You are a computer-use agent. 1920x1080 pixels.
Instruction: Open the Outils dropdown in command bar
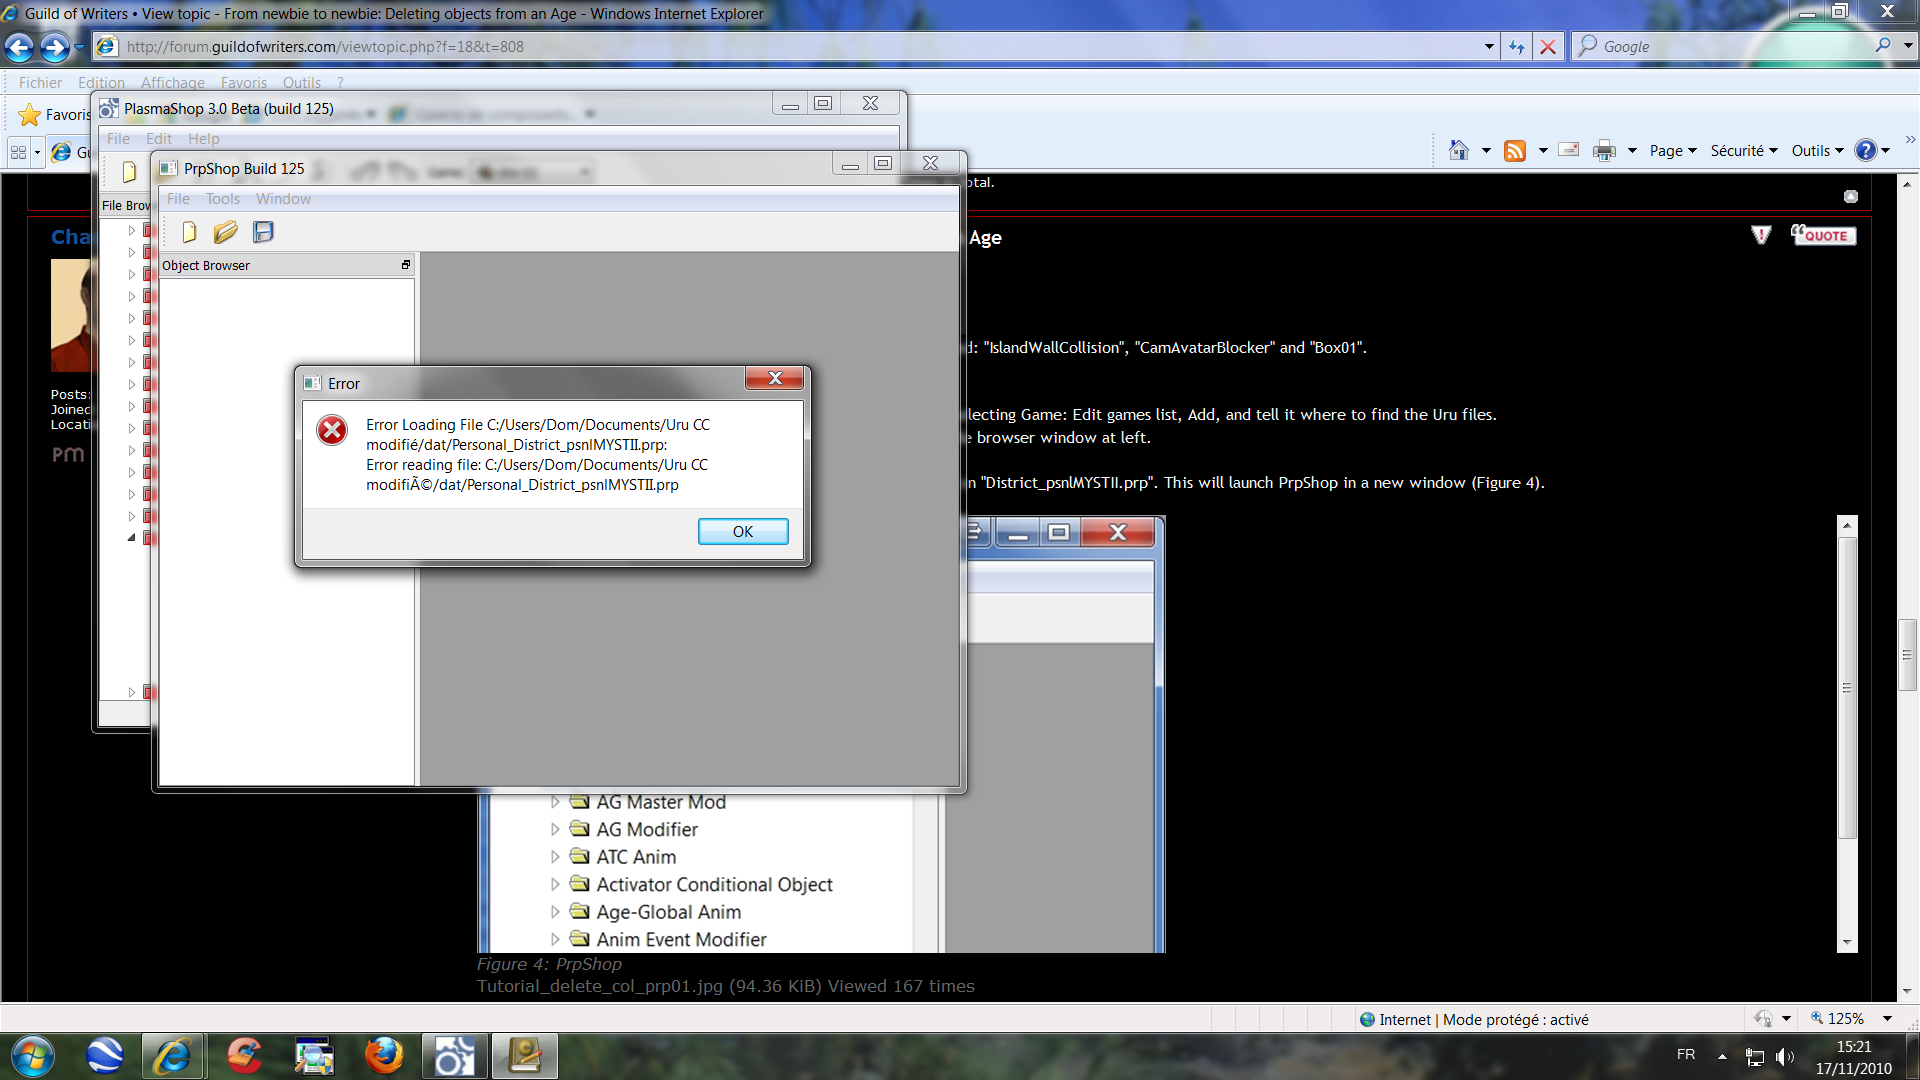[x=1817, y=151]
